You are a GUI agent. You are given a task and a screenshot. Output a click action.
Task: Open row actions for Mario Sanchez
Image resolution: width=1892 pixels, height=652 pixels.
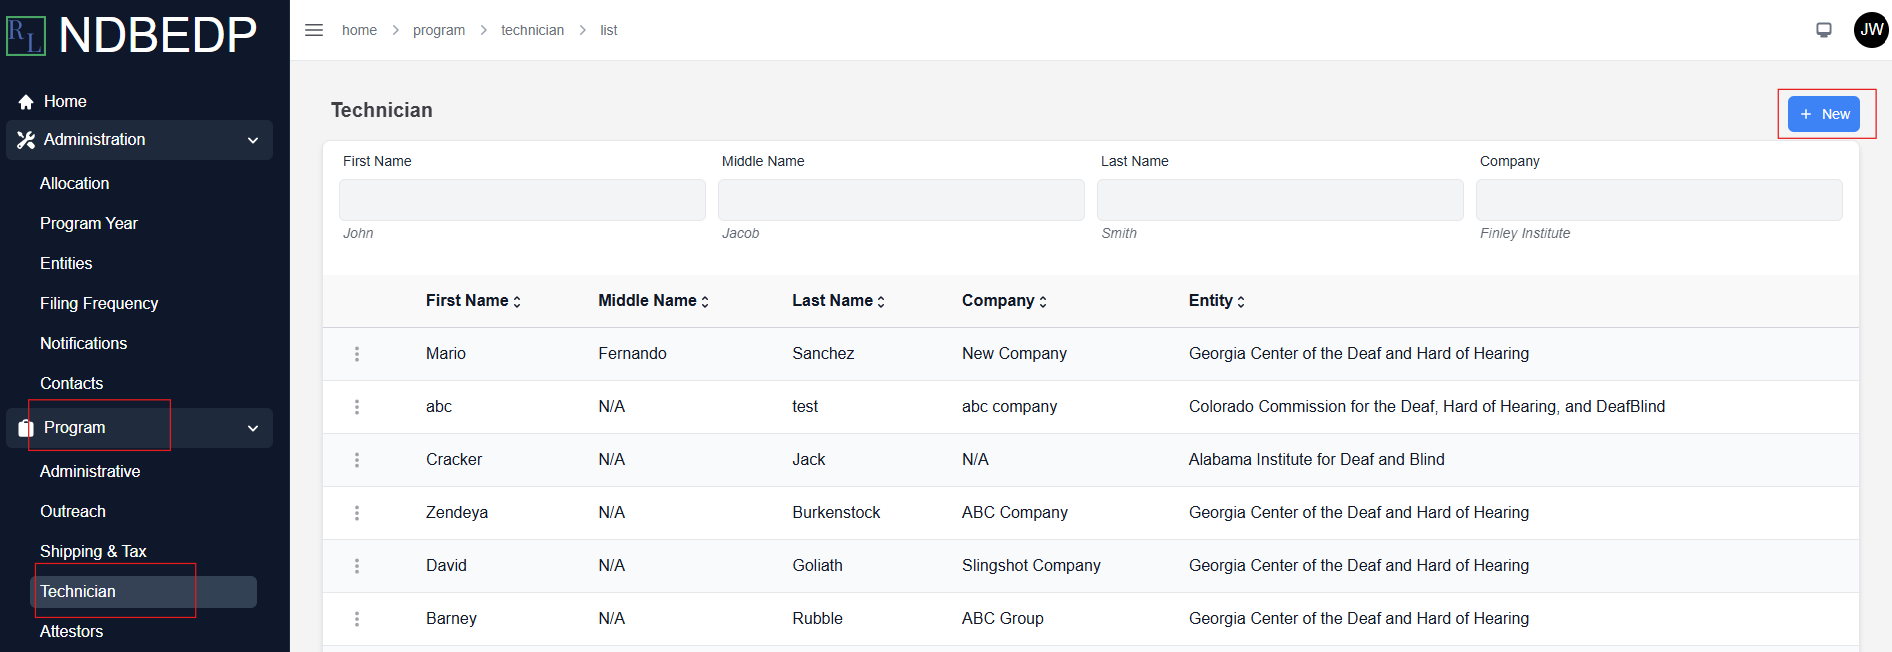(x=357, y=354)
